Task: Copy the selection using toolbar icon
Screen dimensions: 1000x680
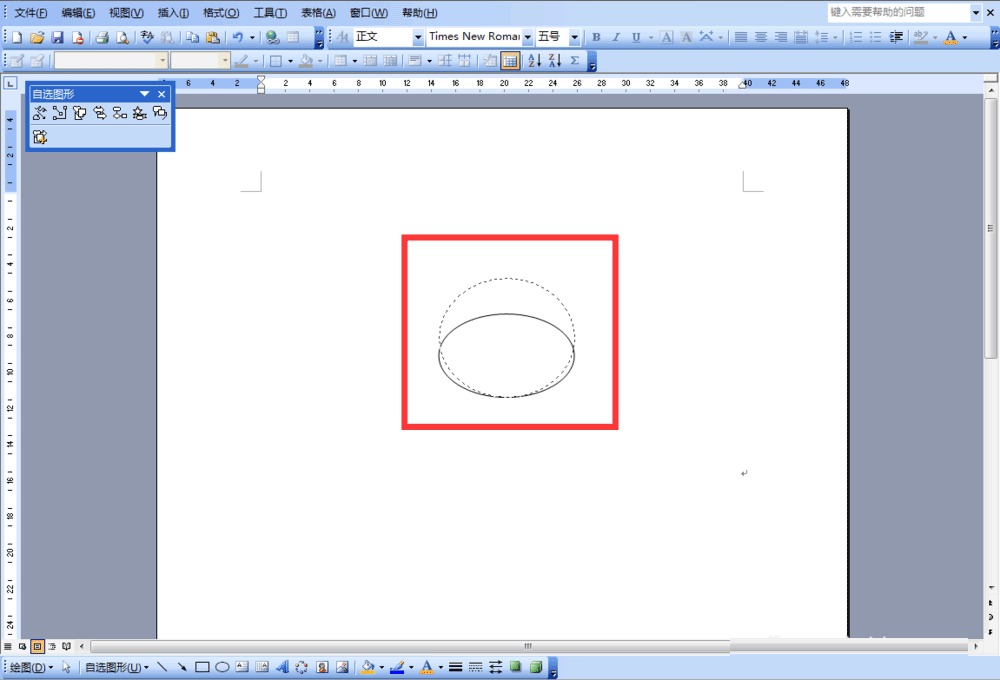Action: (192, 38)
